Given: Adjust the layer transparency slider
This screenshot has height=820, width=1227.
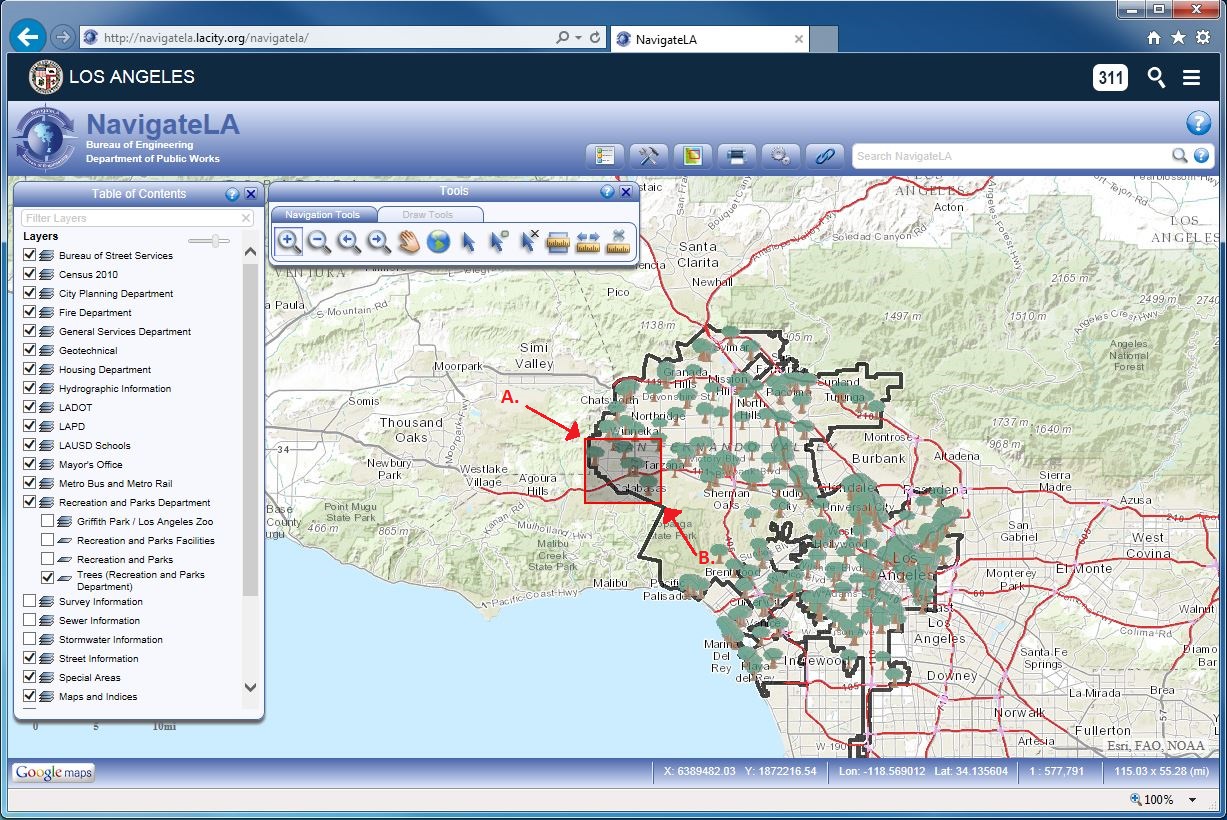Looking at the screenshot, I should click(x=209, y=240).
